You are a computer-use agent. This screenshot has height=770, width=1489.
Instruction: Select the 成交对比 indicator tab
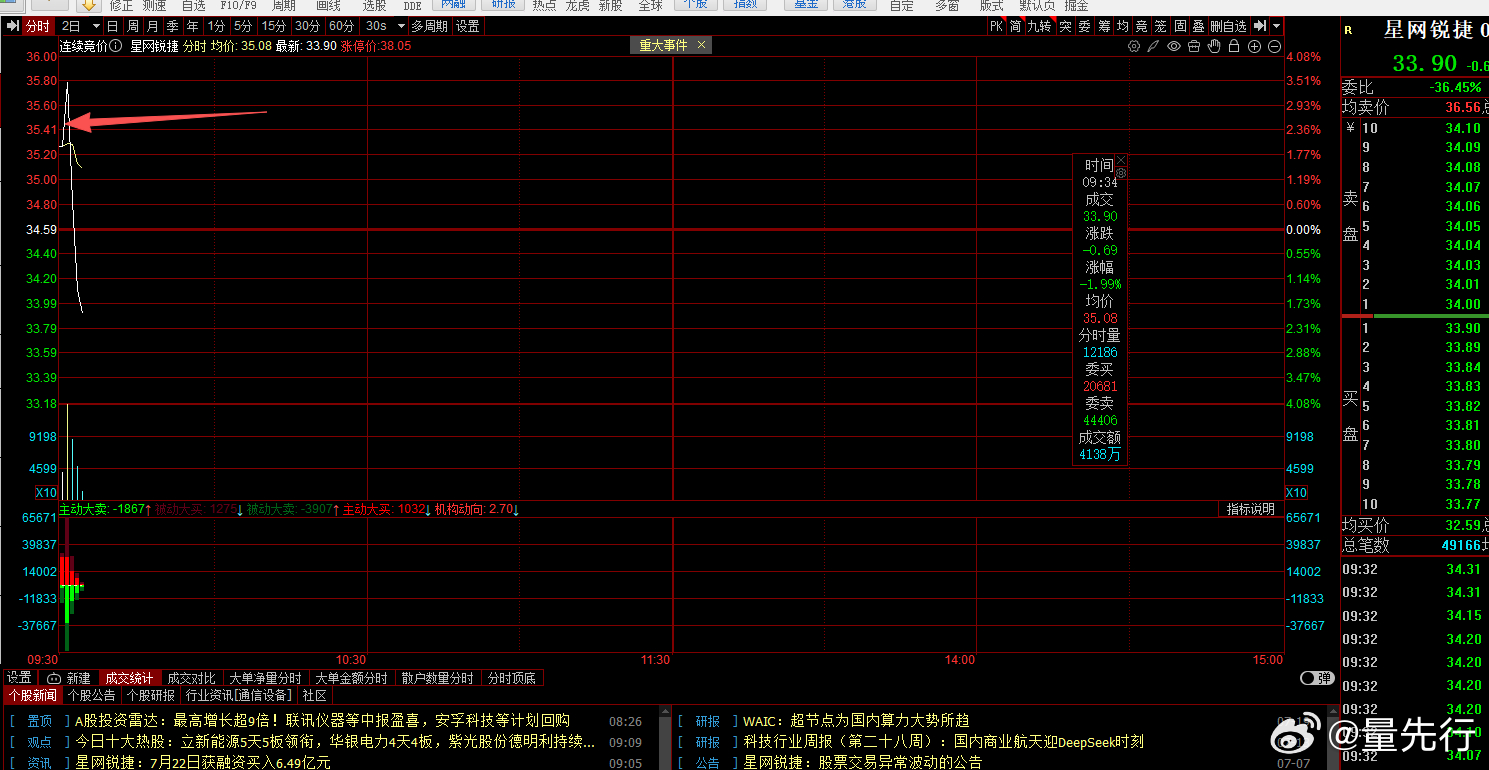[191, 678]
